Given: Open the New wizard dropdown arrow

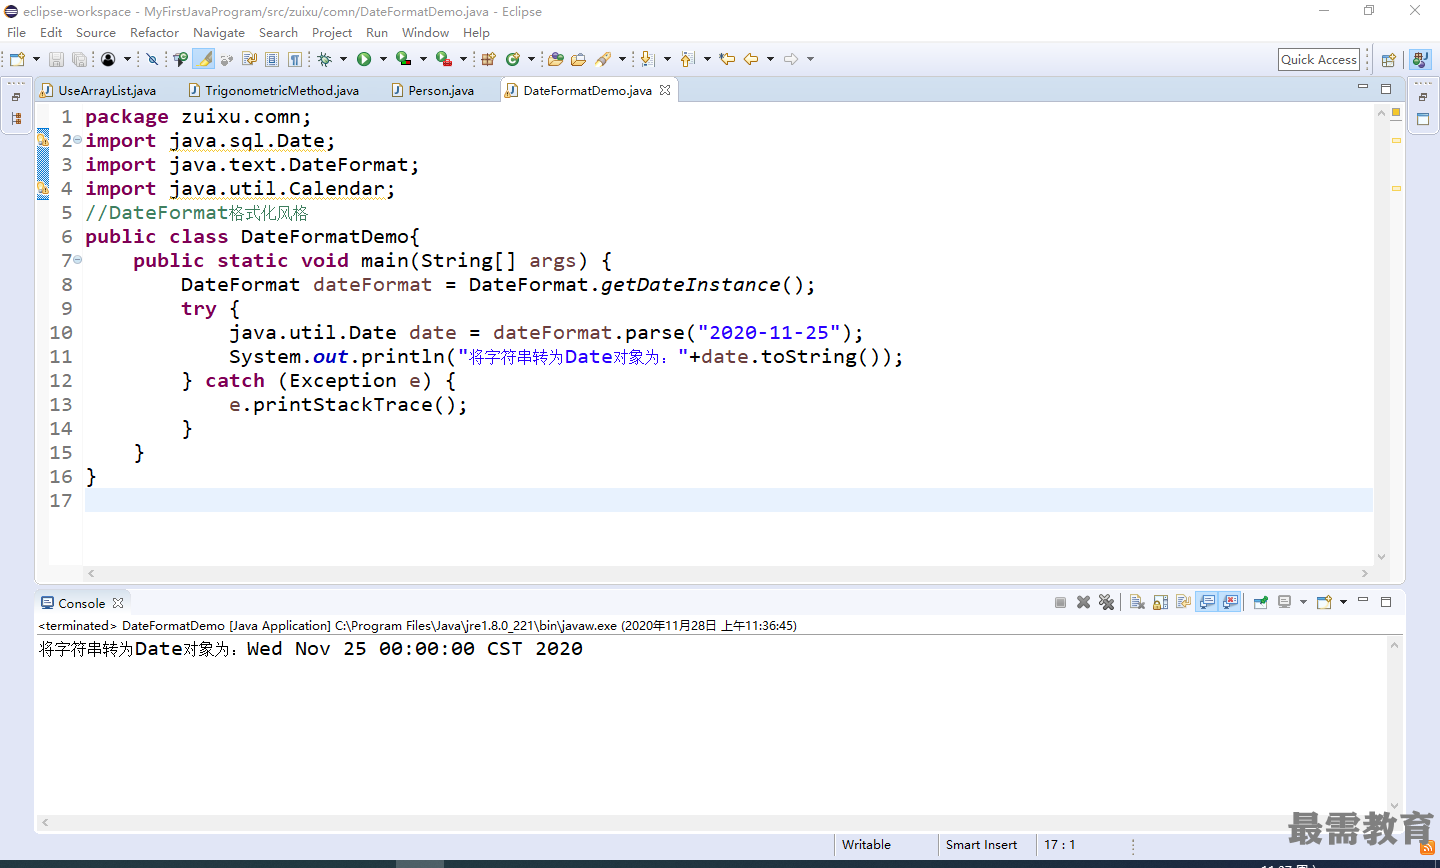Looking at the screenshot, I should (36, 59).
